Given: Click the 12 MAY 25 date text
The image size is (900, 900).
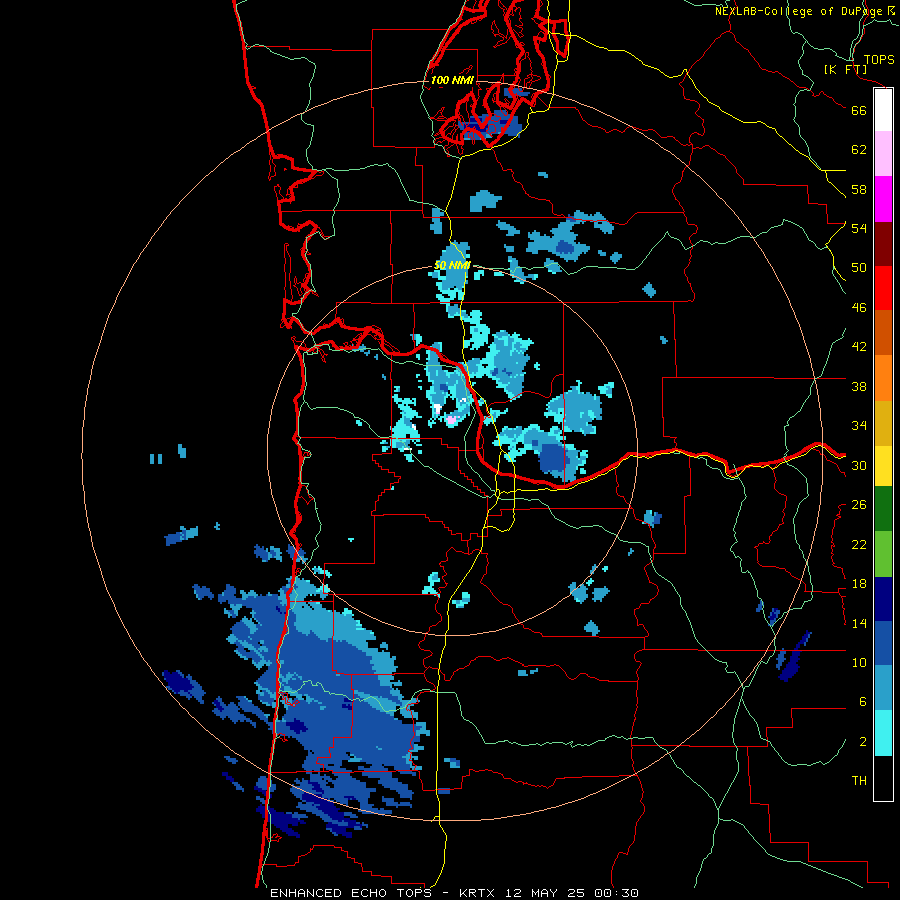Looking at the screenshot, I should point(545,893).
